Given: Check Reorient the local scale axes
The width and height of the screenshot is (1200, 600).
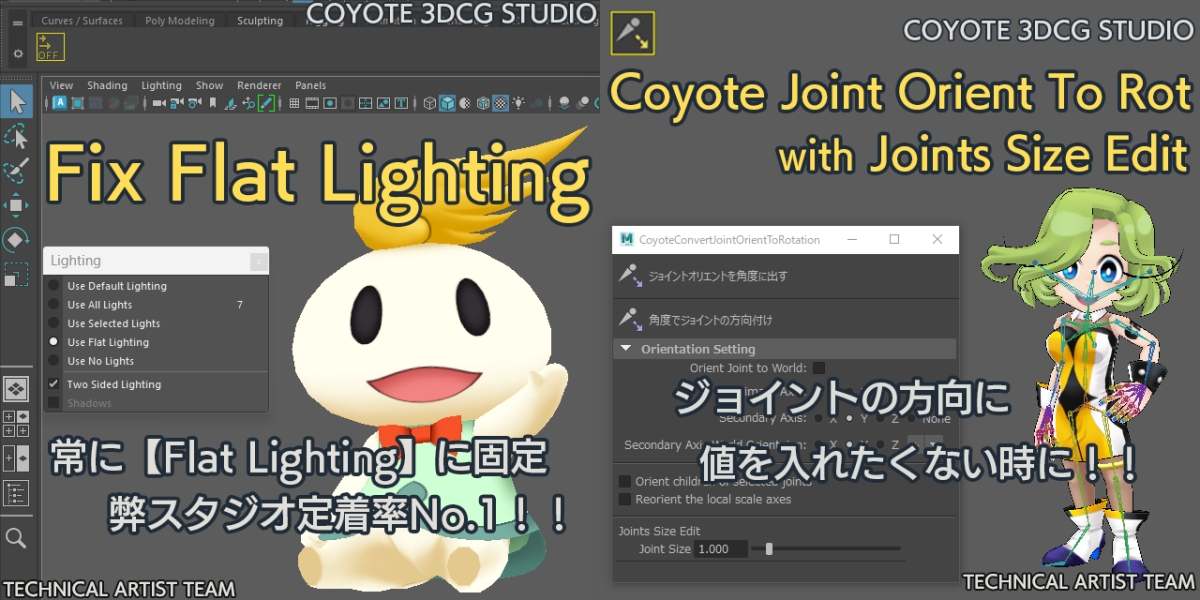Looking at the screenshot, I should (x=625, y=499).
